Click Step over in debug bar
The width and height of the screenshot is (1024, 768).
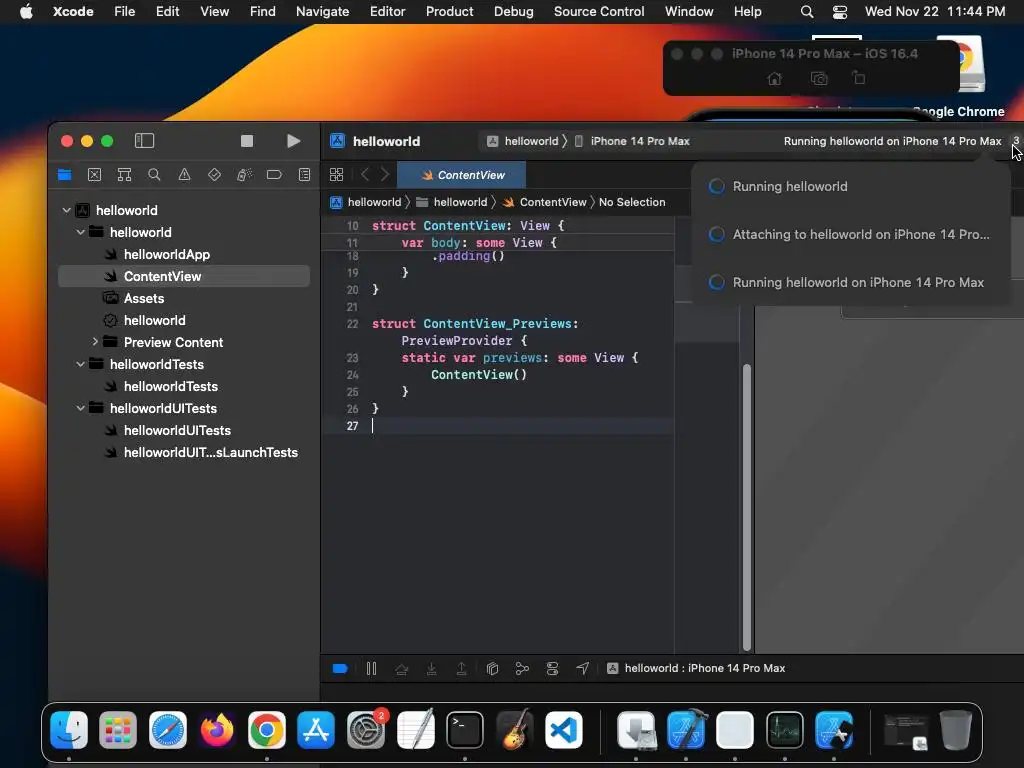coord(402,669)
